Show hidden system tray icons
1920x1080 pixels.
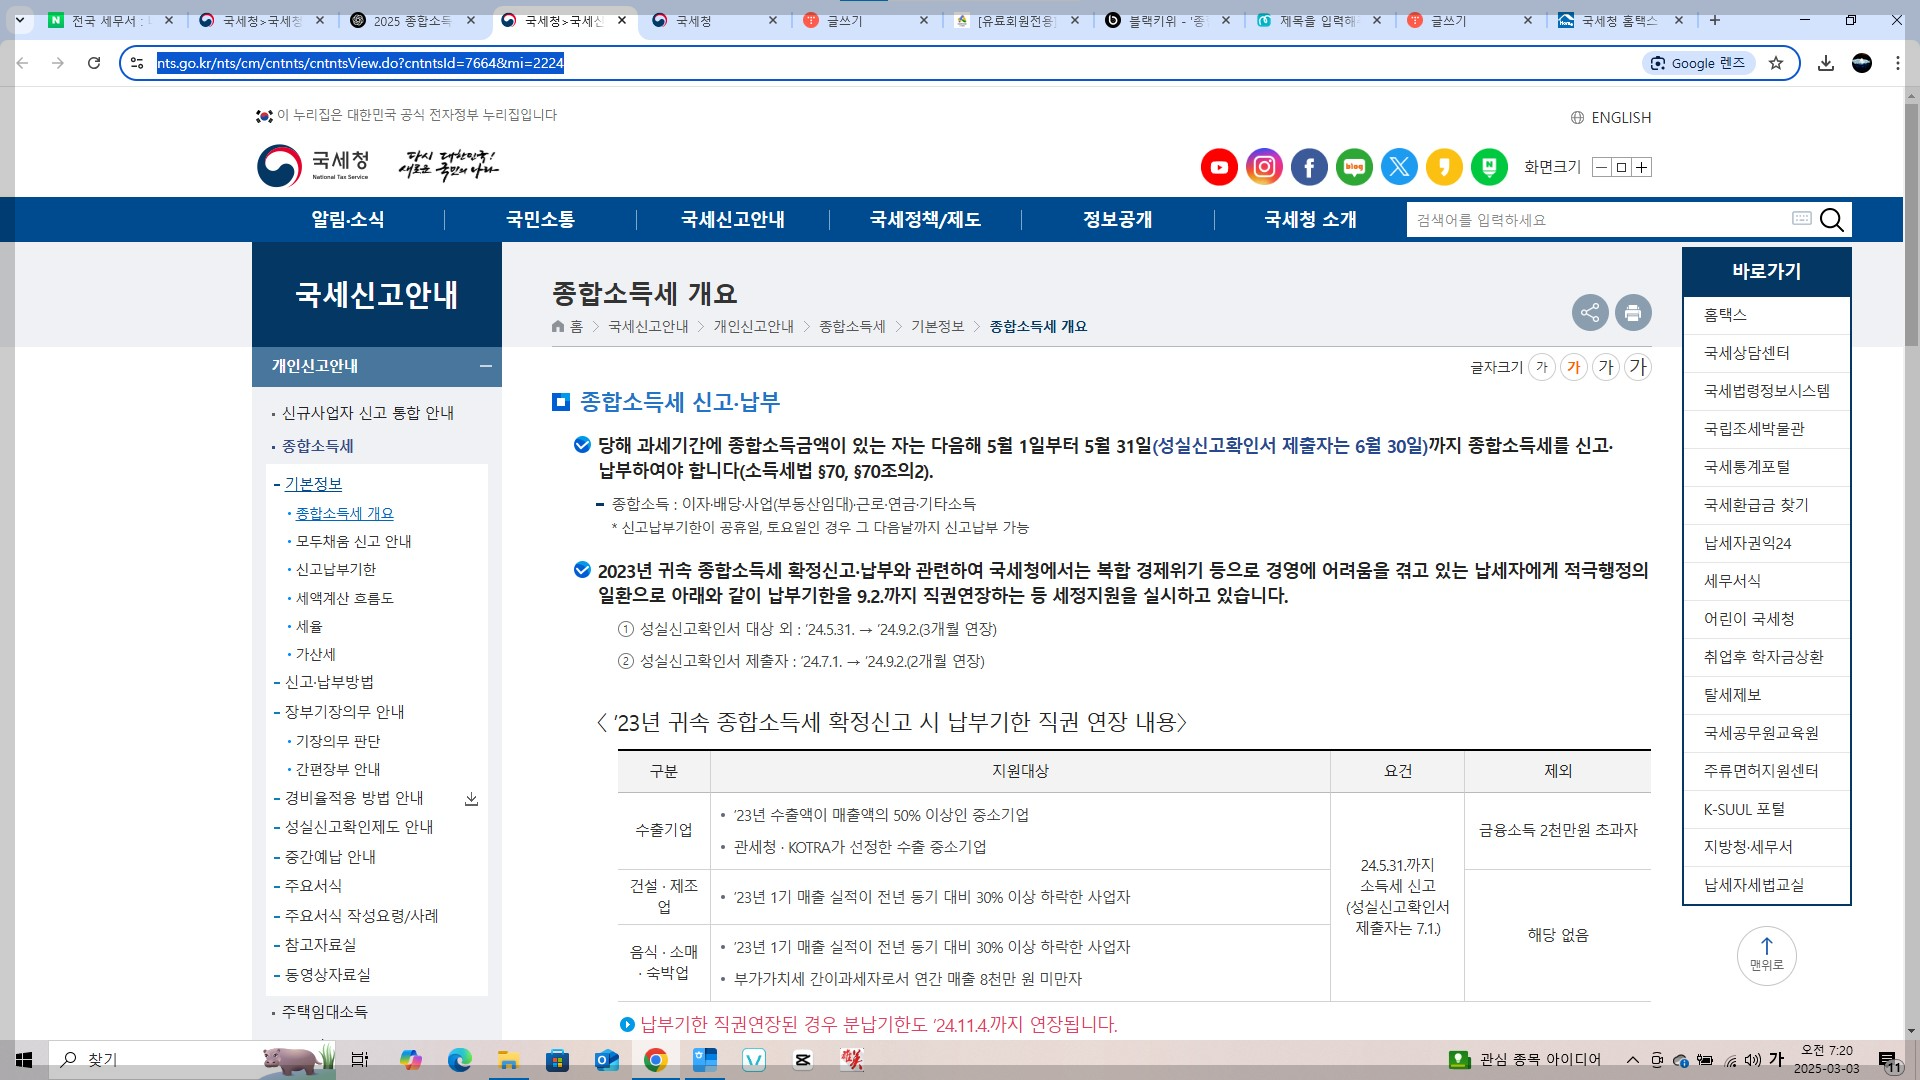point(1633,1059)
